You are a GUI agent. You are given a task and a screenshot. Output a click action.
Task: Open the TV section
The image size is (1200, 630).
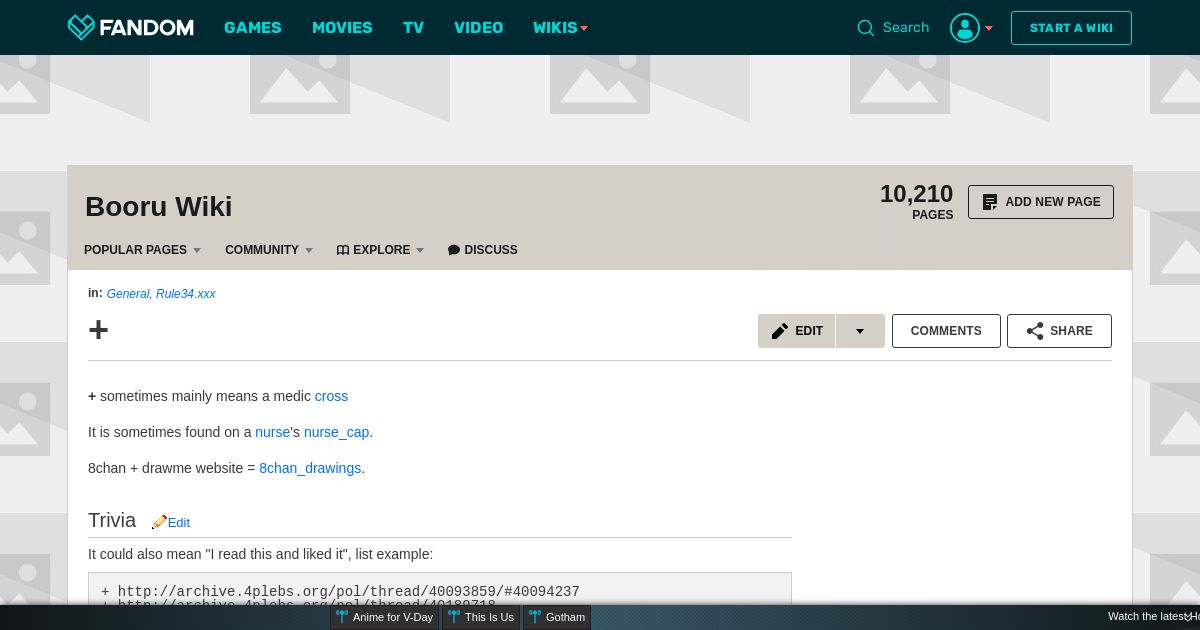click(414, 28)
